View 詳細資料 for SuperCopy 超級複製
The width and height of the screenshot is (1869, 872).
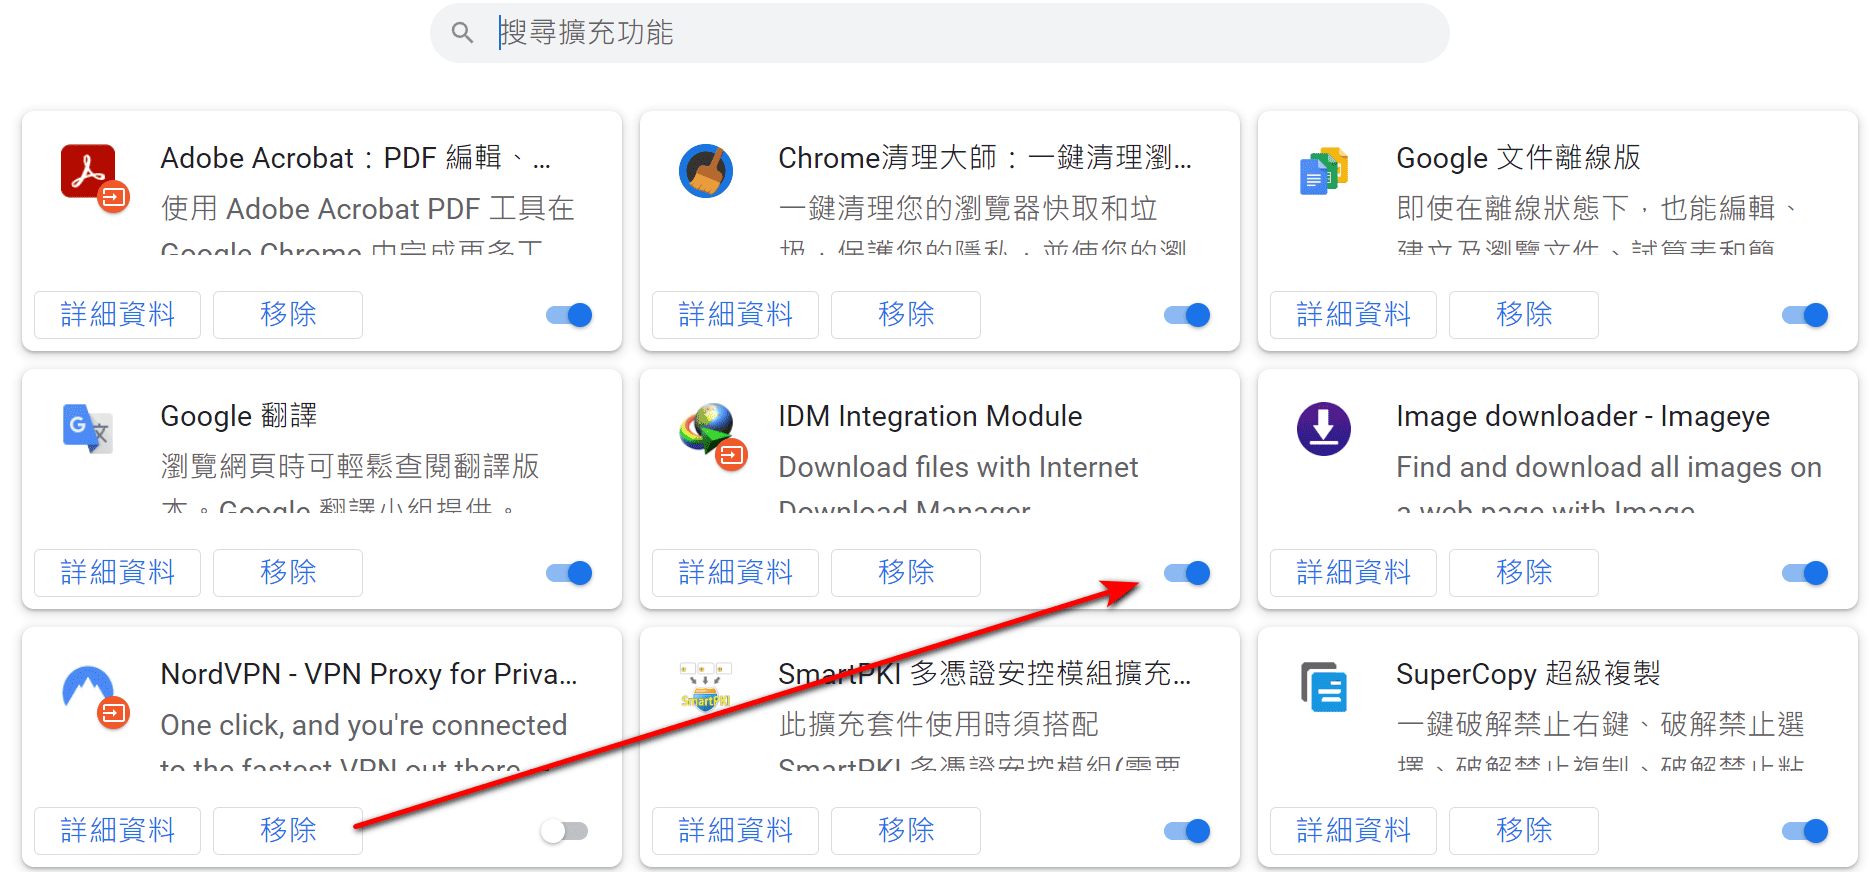(1354, 831)
